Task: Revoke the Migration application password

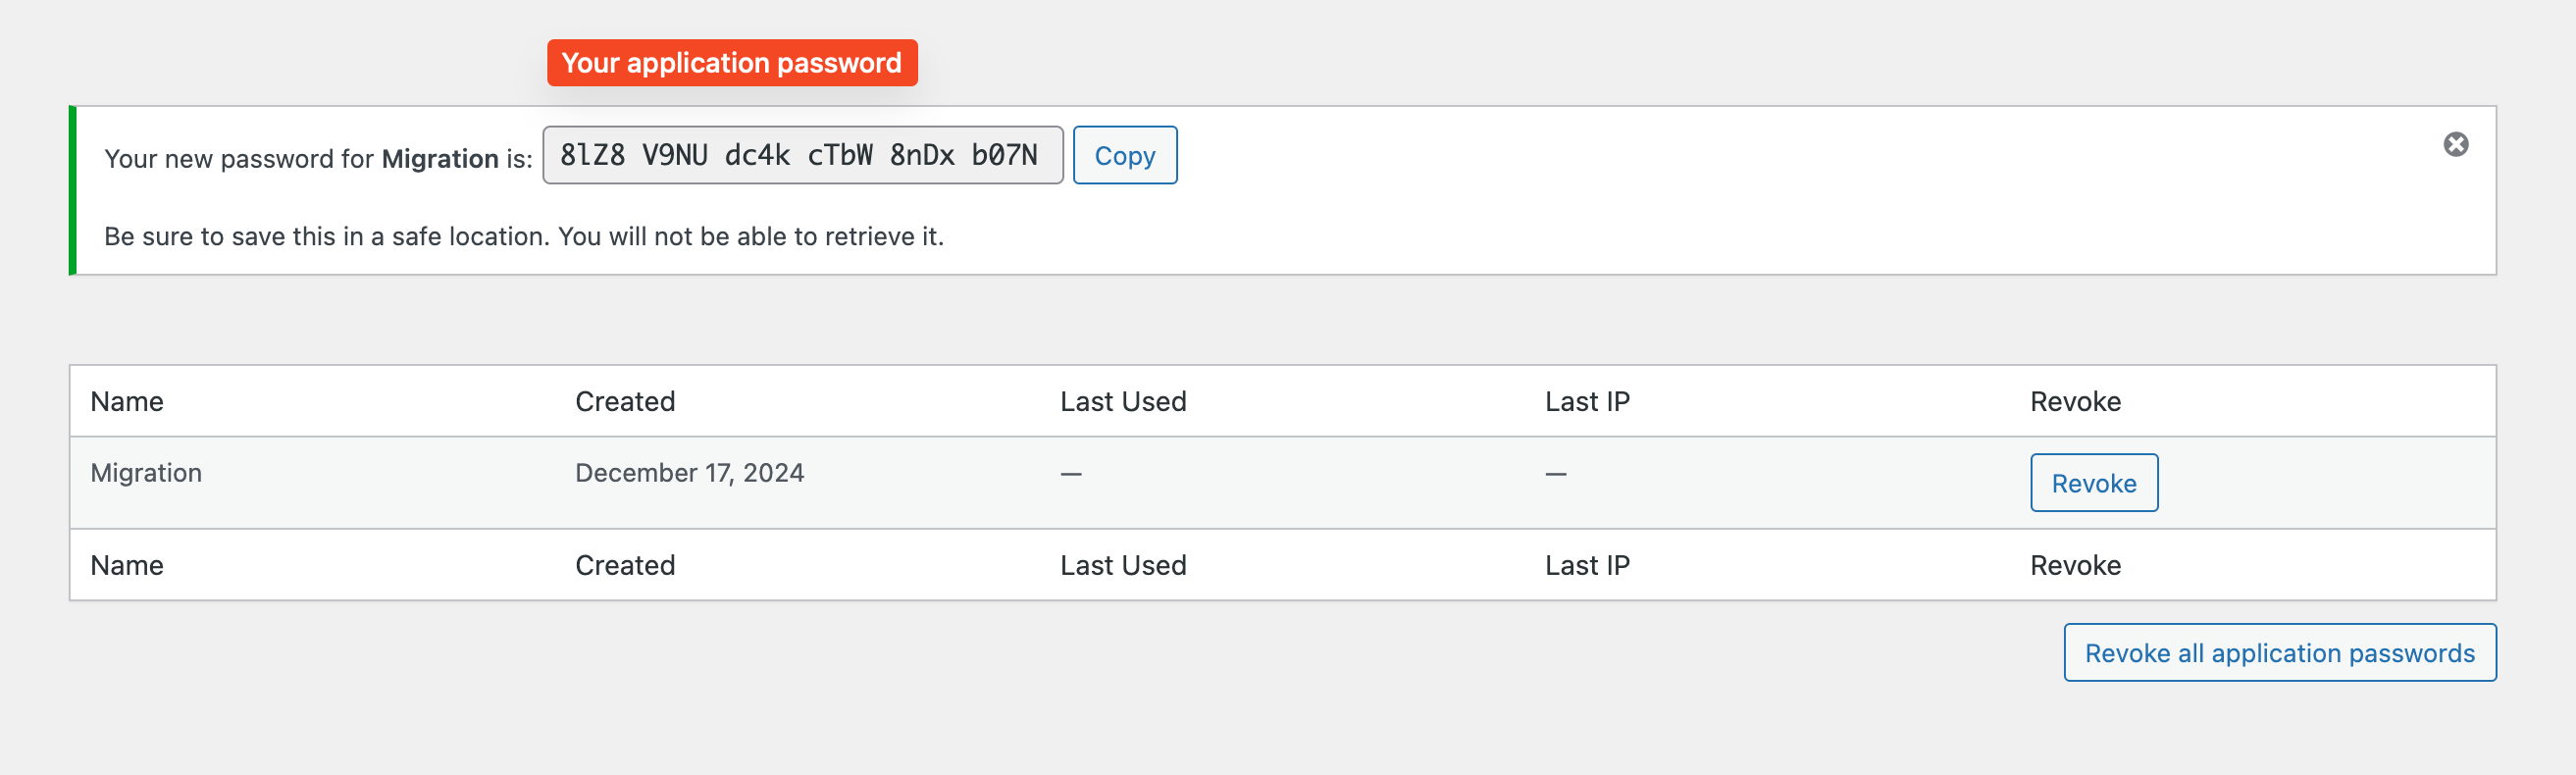Action: tap(2093, 484)
